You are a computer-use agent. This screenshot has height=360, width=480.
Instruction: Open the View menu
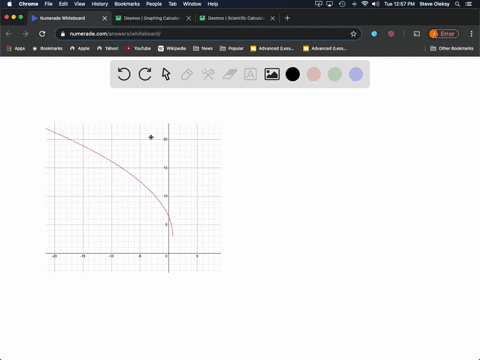(x=79, y=4)
